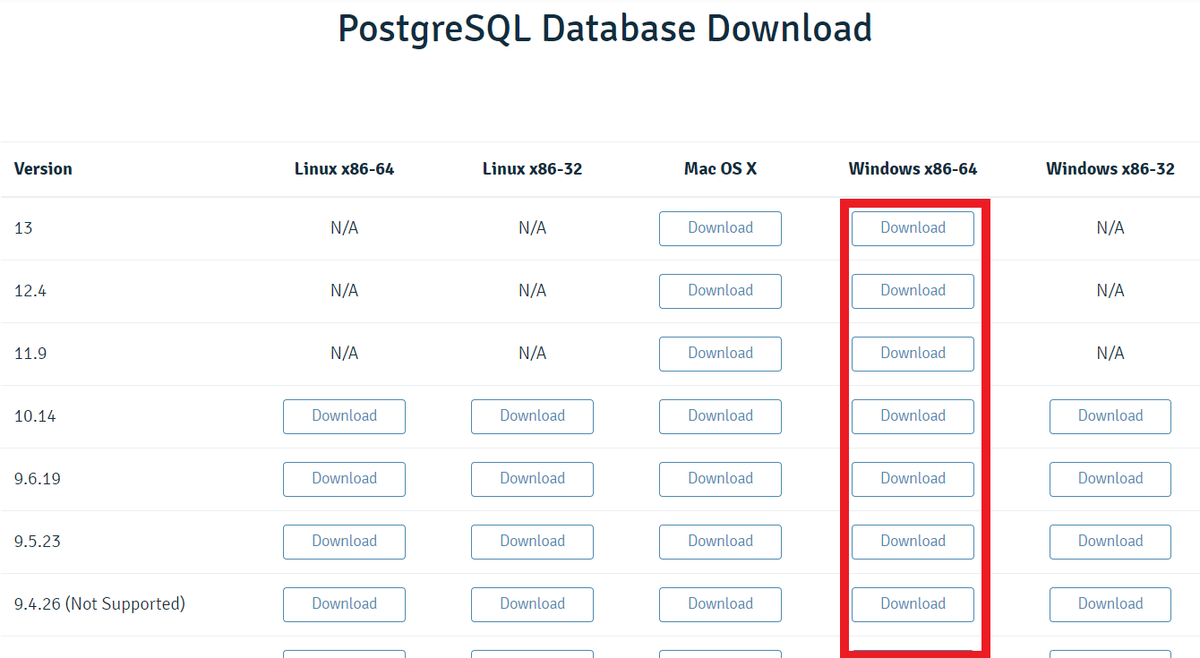Screen dimensions: 1200x658
Task: Download version 9.4.26 for Windows x86-32
Action: point(1110,604)
